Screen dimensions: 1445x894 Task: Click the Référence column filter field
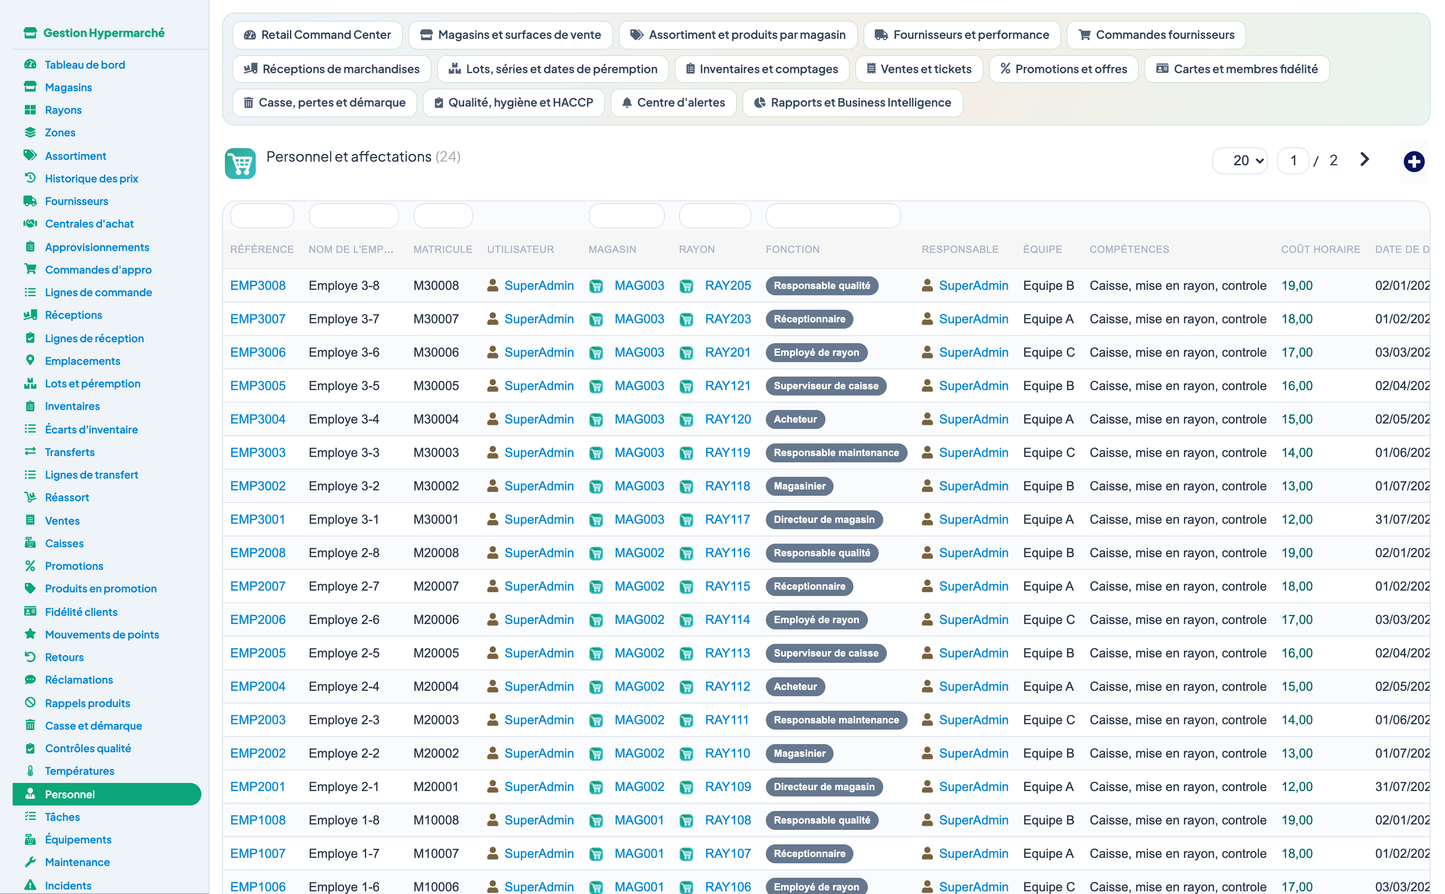(262, 216)
